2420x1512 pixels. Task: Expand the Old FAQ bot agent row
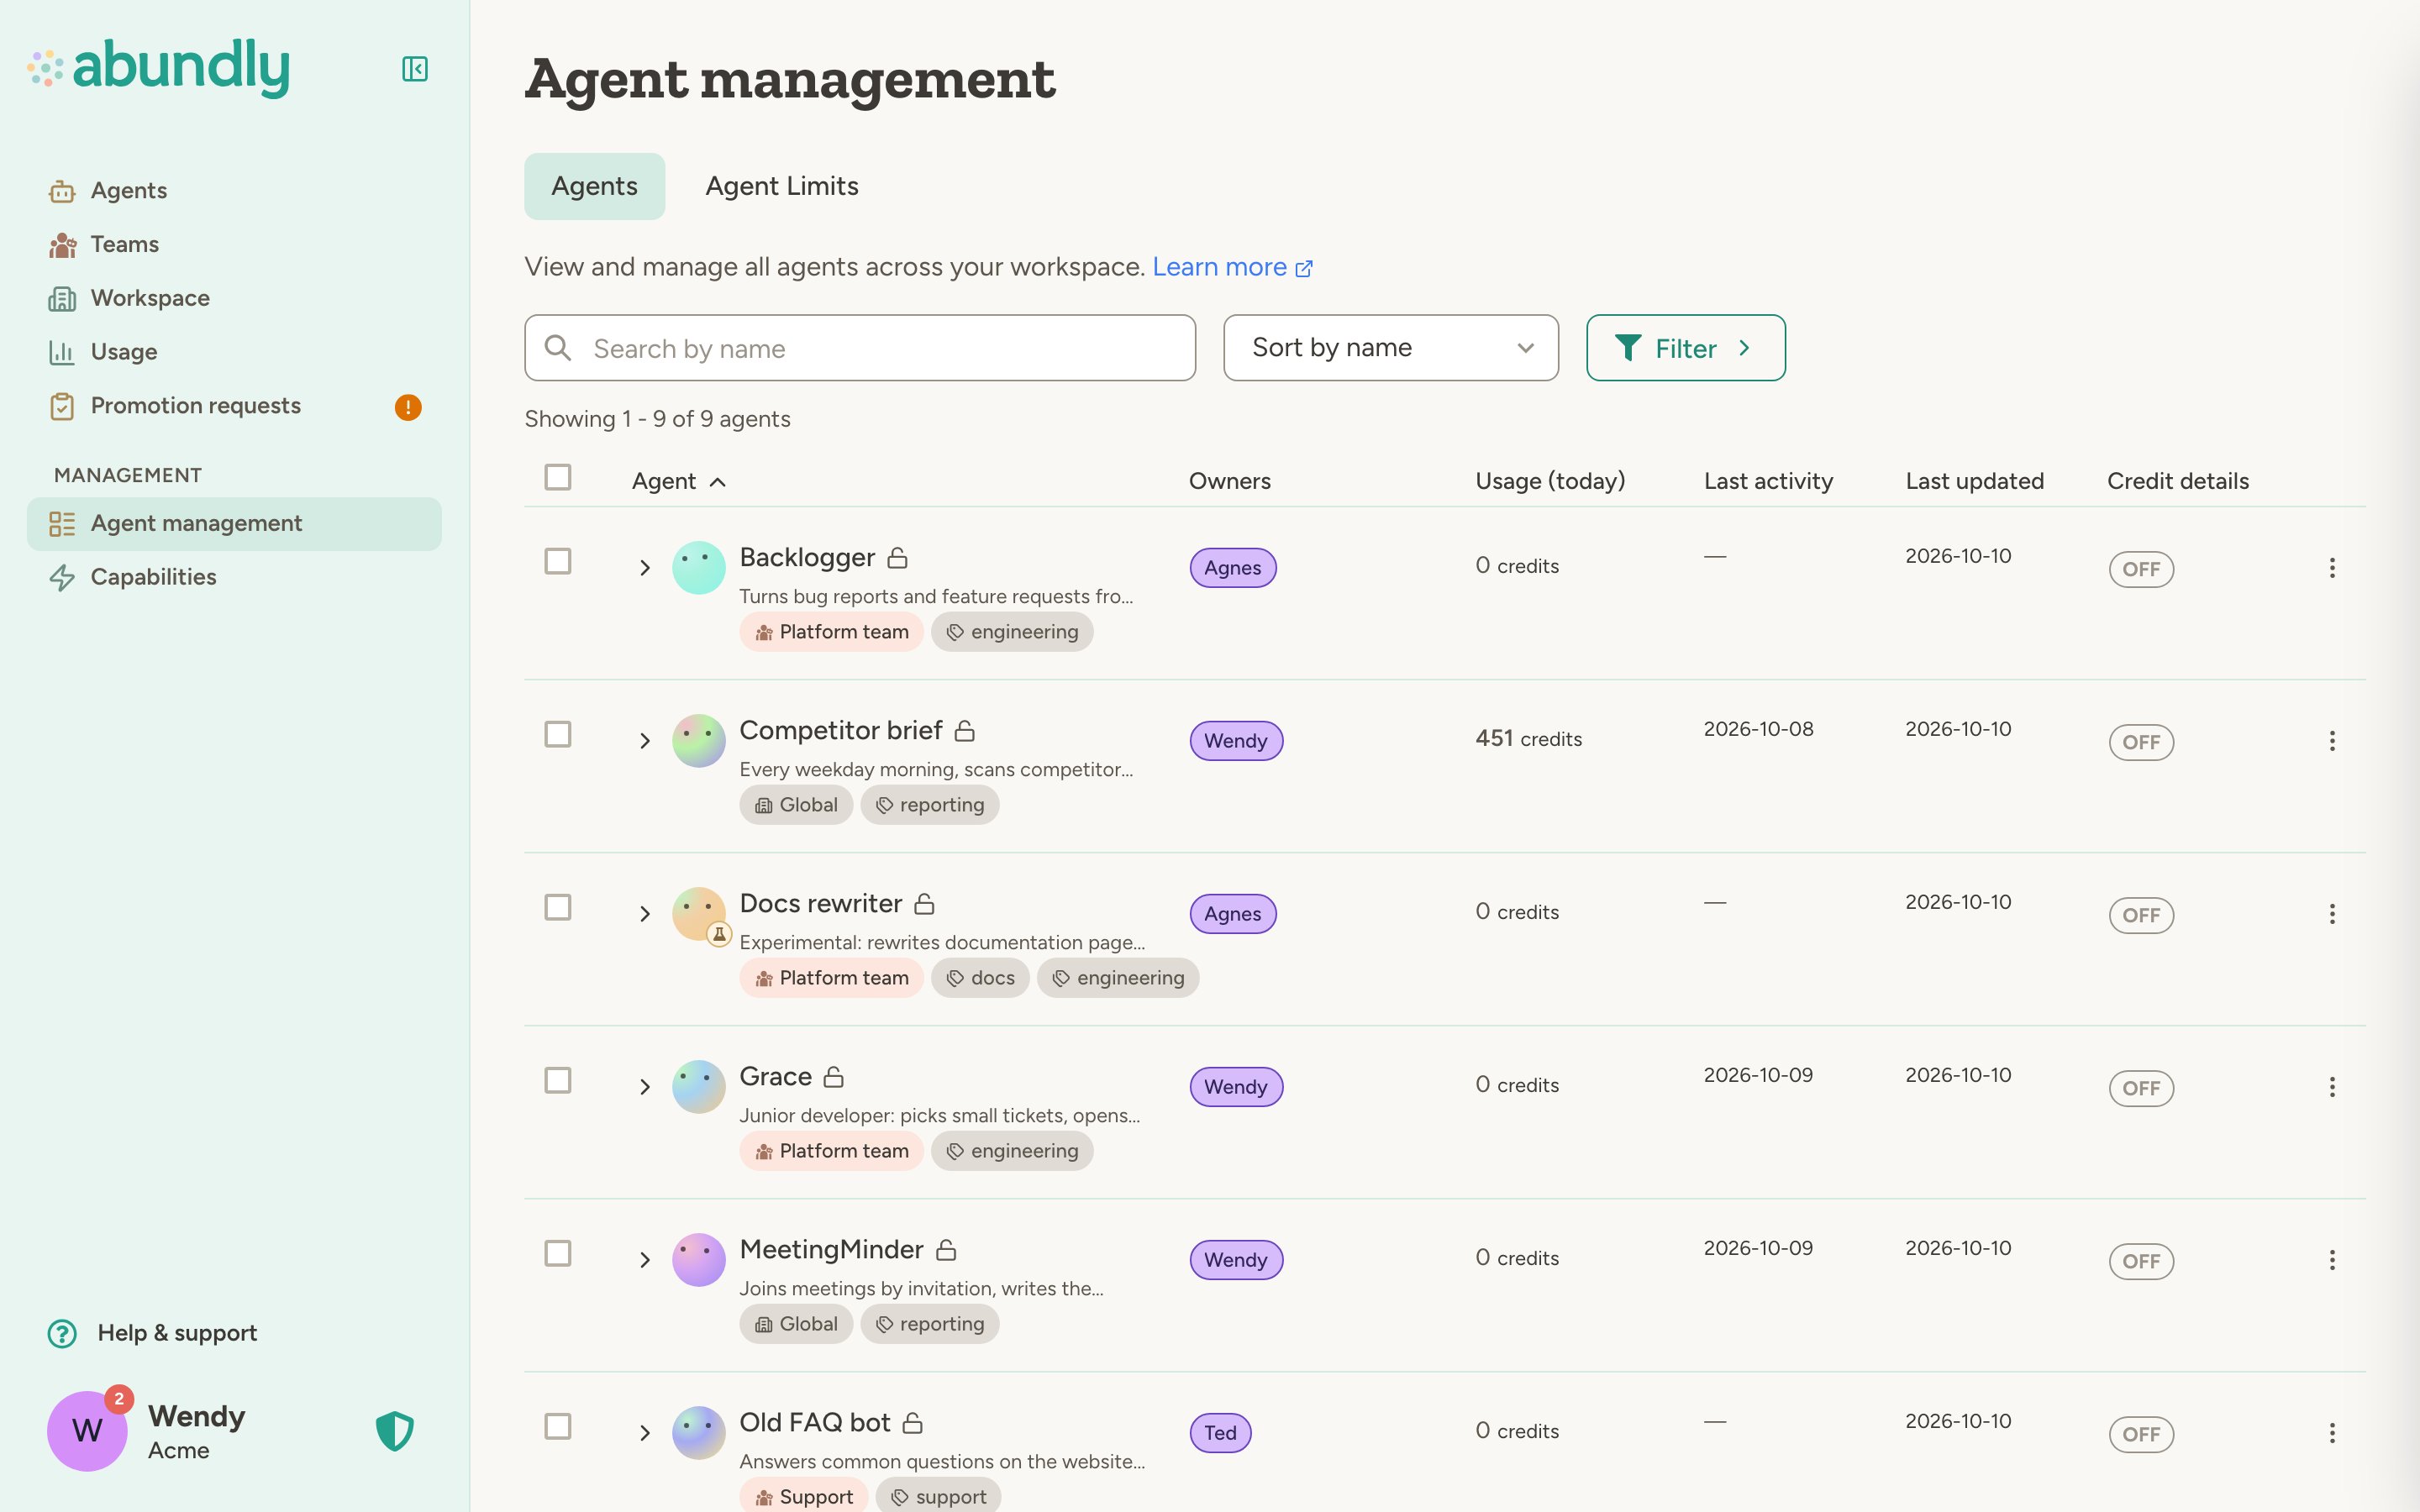tap(645, 1433)
